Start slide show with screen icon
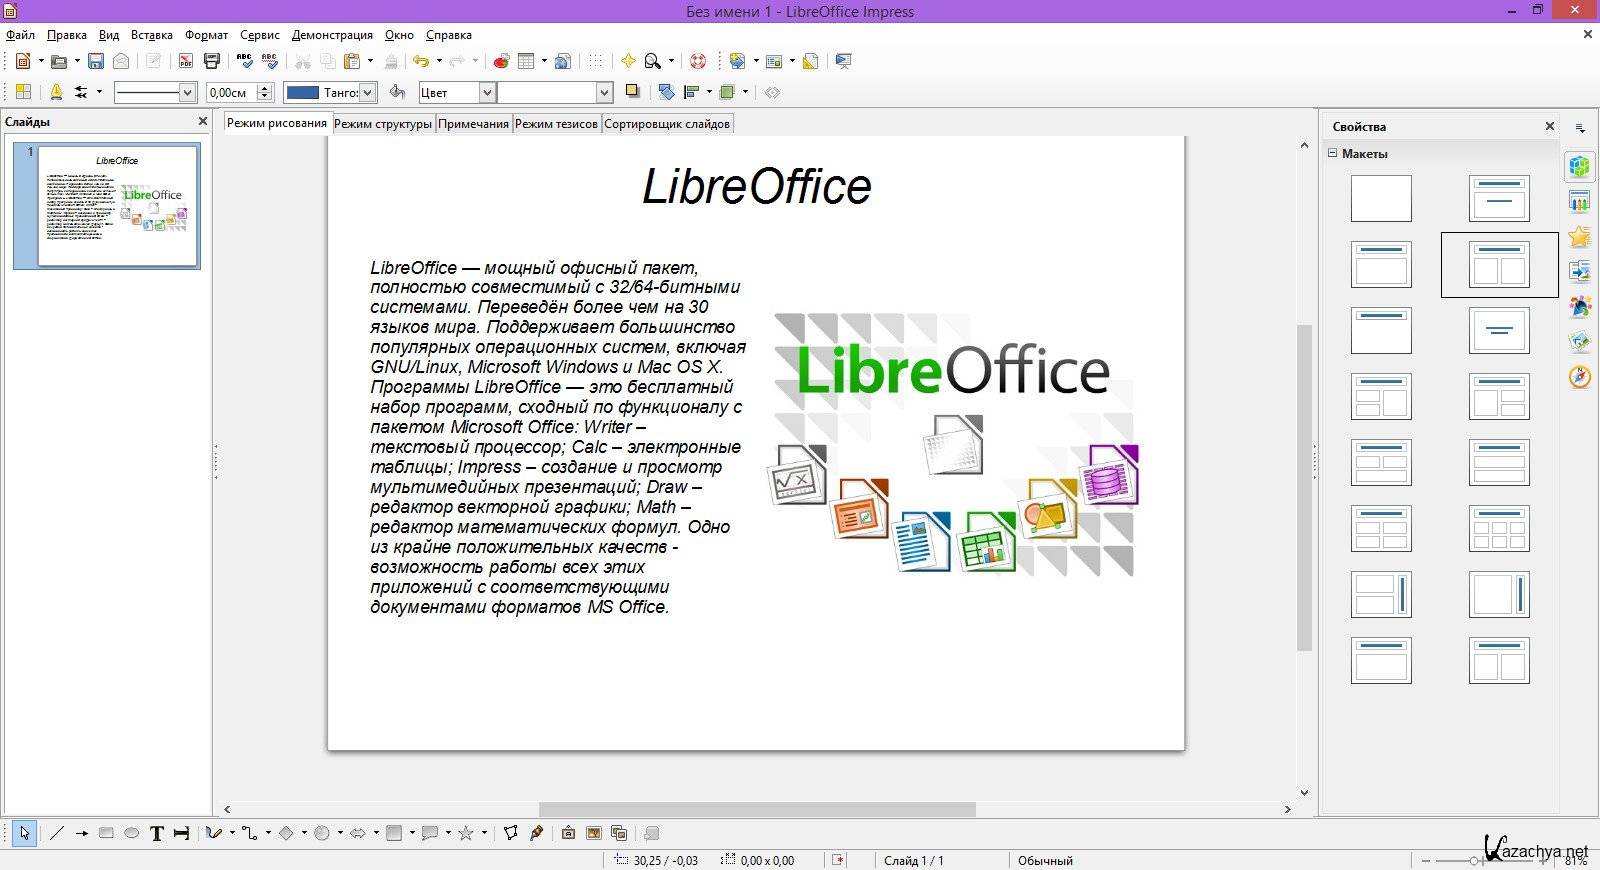This screenshot has width=1600, height=870. pyautogui.click(x=843, y=61)
